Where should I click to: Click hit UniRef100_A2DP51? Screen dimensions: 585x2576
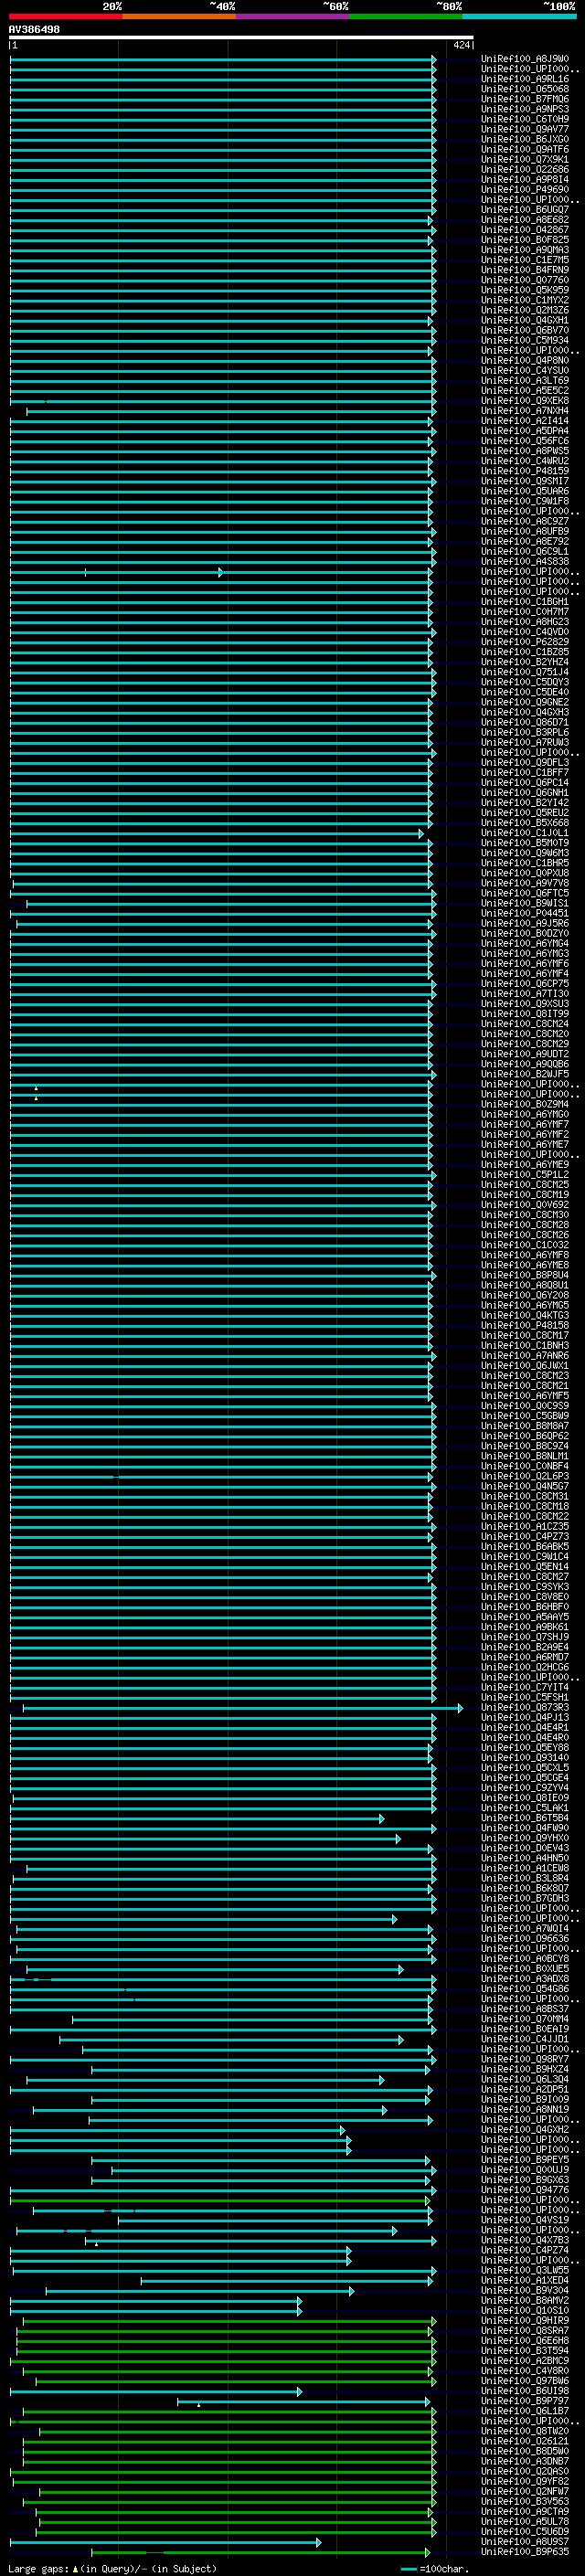click(525, 2090)
